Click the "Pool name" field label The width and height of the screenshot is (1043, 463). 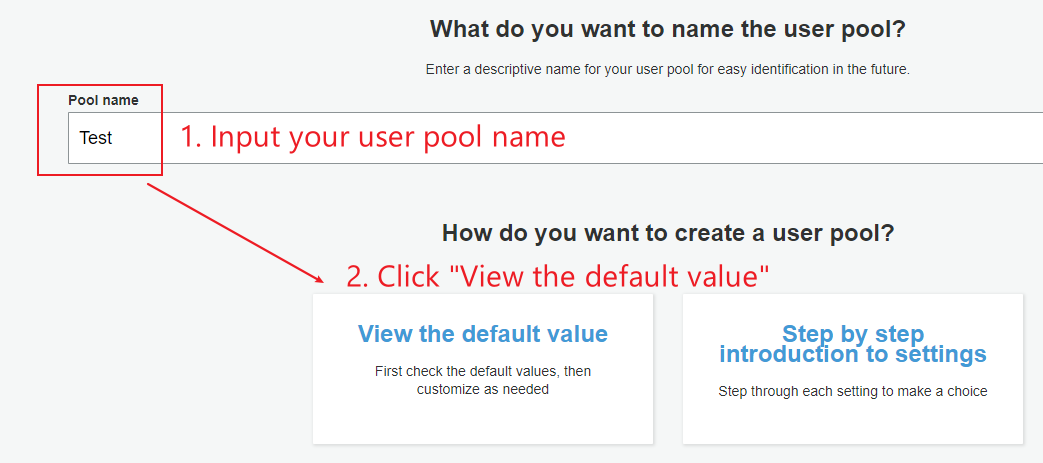103,100
